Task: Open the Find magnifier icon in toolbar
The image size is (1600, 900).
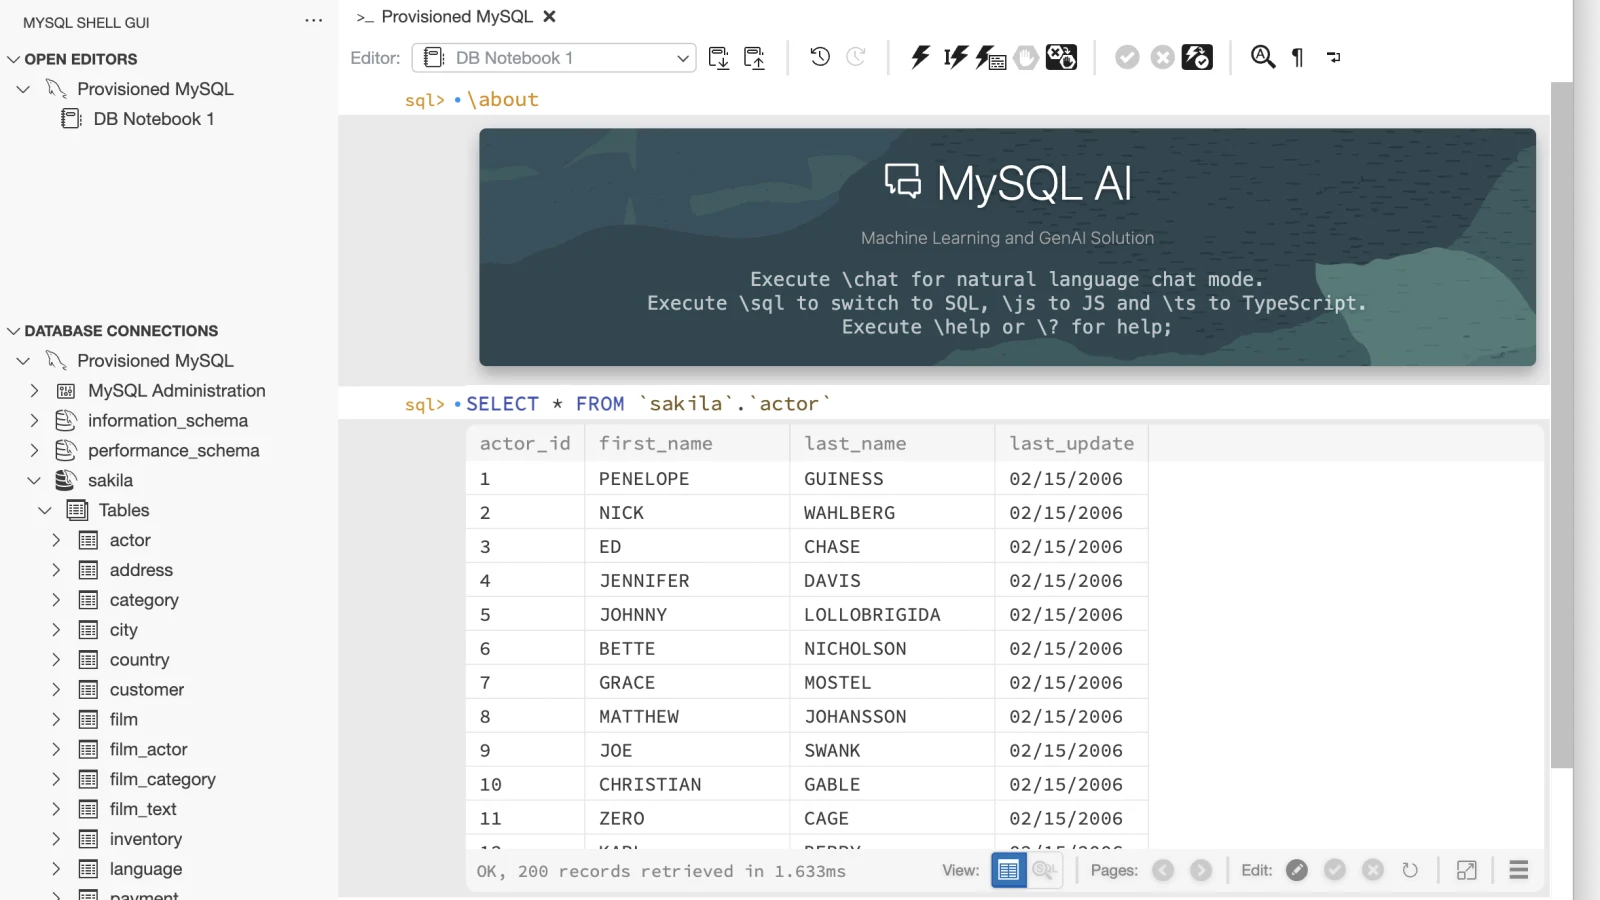Action: click(1263, 57)
